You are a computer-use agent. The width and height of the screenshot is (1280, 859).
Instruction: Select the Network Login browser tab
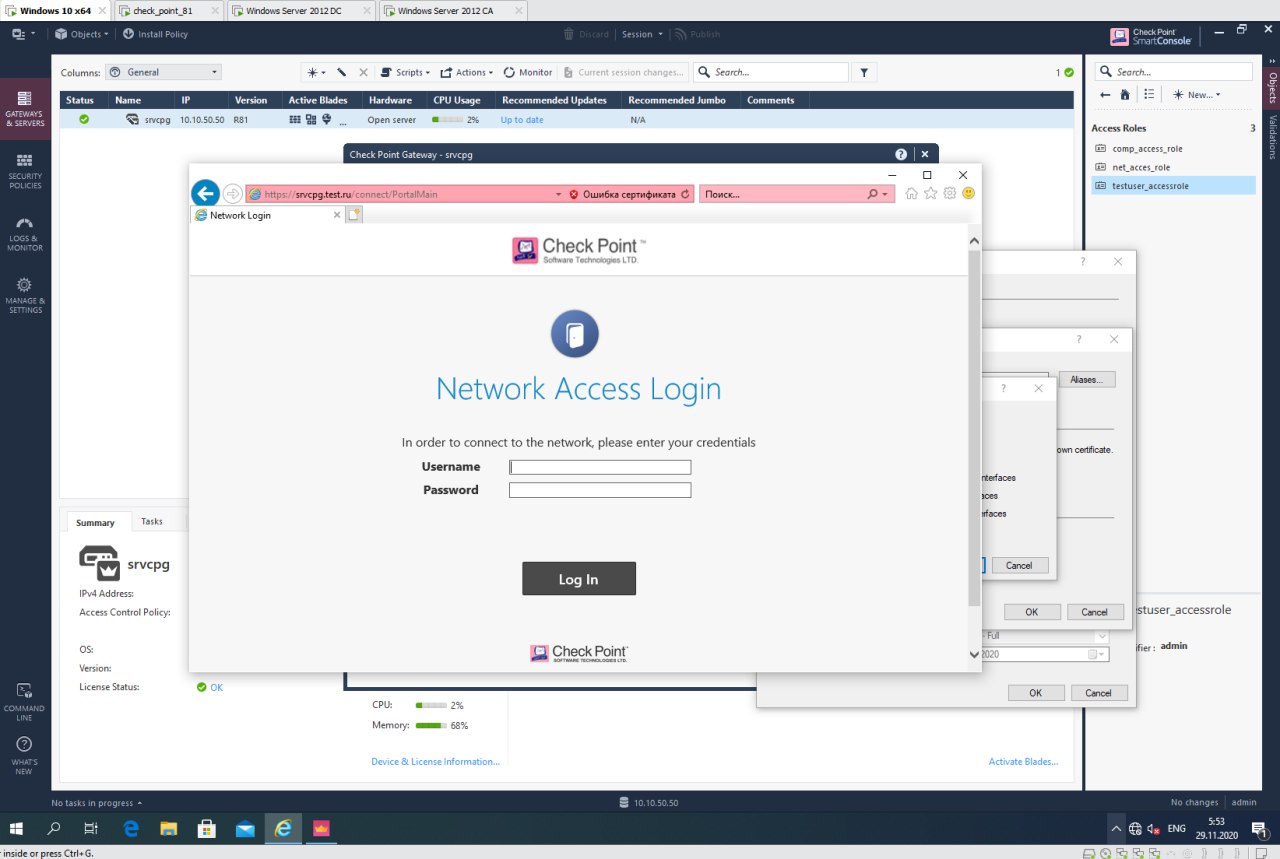266,215
